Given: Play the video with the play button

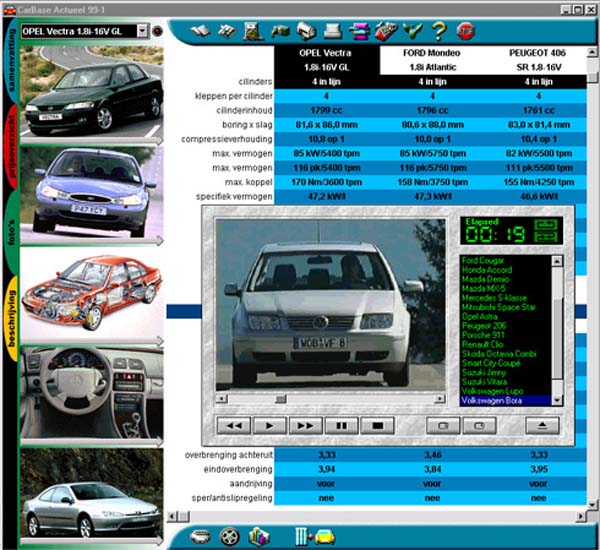Looking at the screenshot, I should 270,425.
